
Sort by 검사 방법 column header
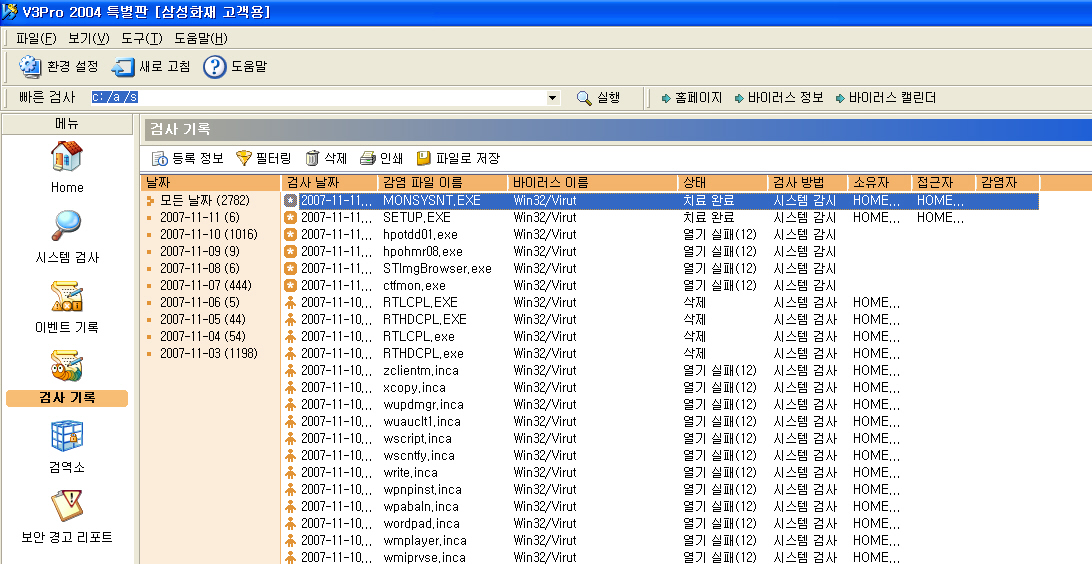pos(808,183)
